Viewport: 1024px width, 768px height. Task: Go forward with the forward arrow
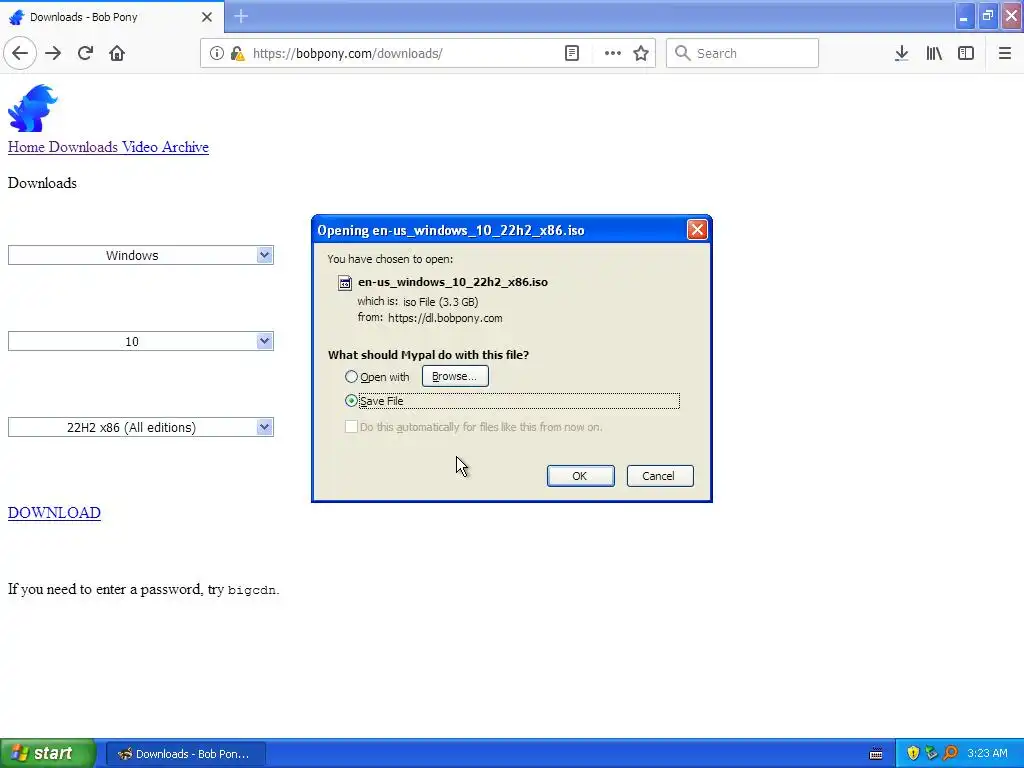[x=53, y=53]
